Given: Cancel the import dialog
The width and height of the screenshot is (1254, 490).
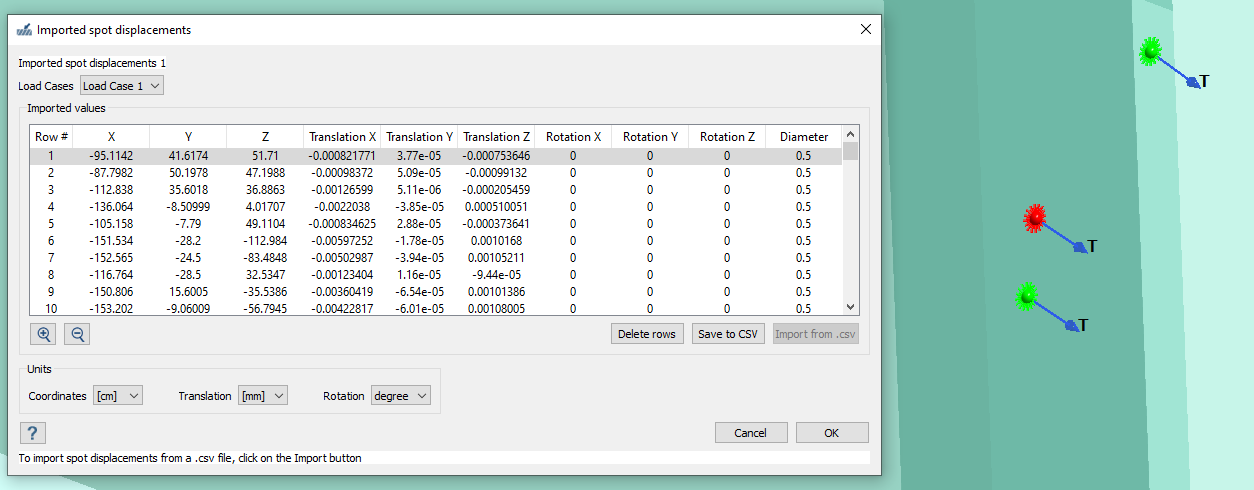Looking at the screenshot, I should (x=750, y=433).
